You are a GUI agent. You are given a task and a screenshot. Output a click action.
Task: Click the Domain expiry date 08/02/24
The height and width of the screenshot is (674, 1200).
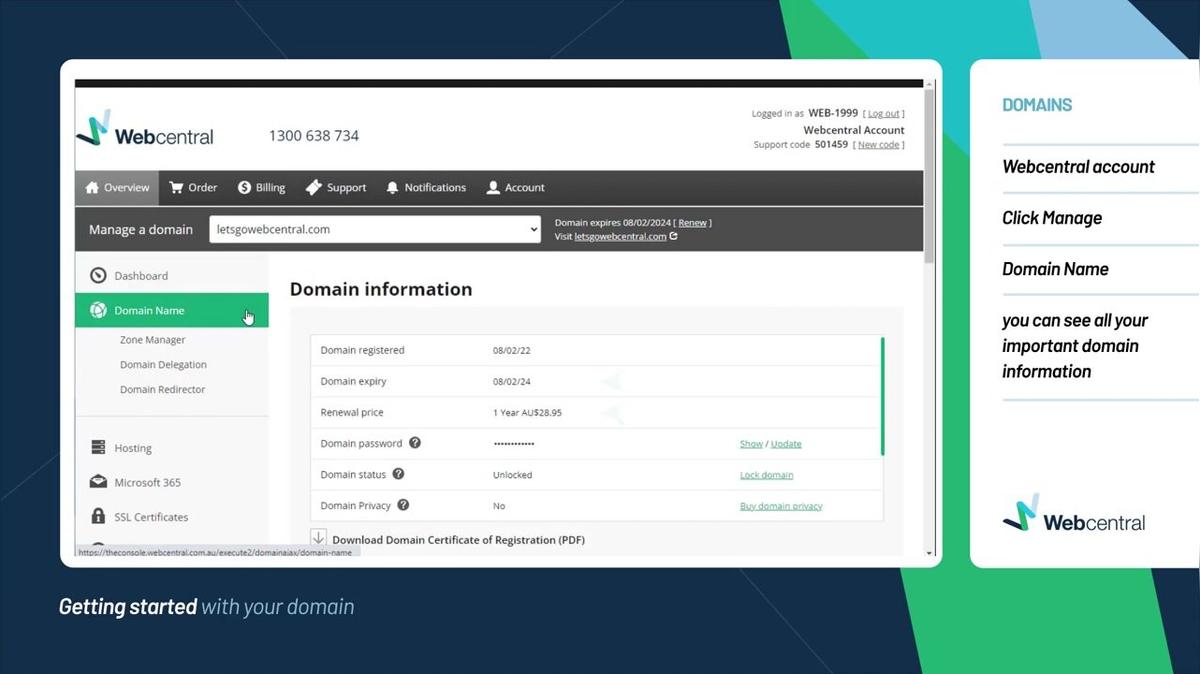[512, 381]
